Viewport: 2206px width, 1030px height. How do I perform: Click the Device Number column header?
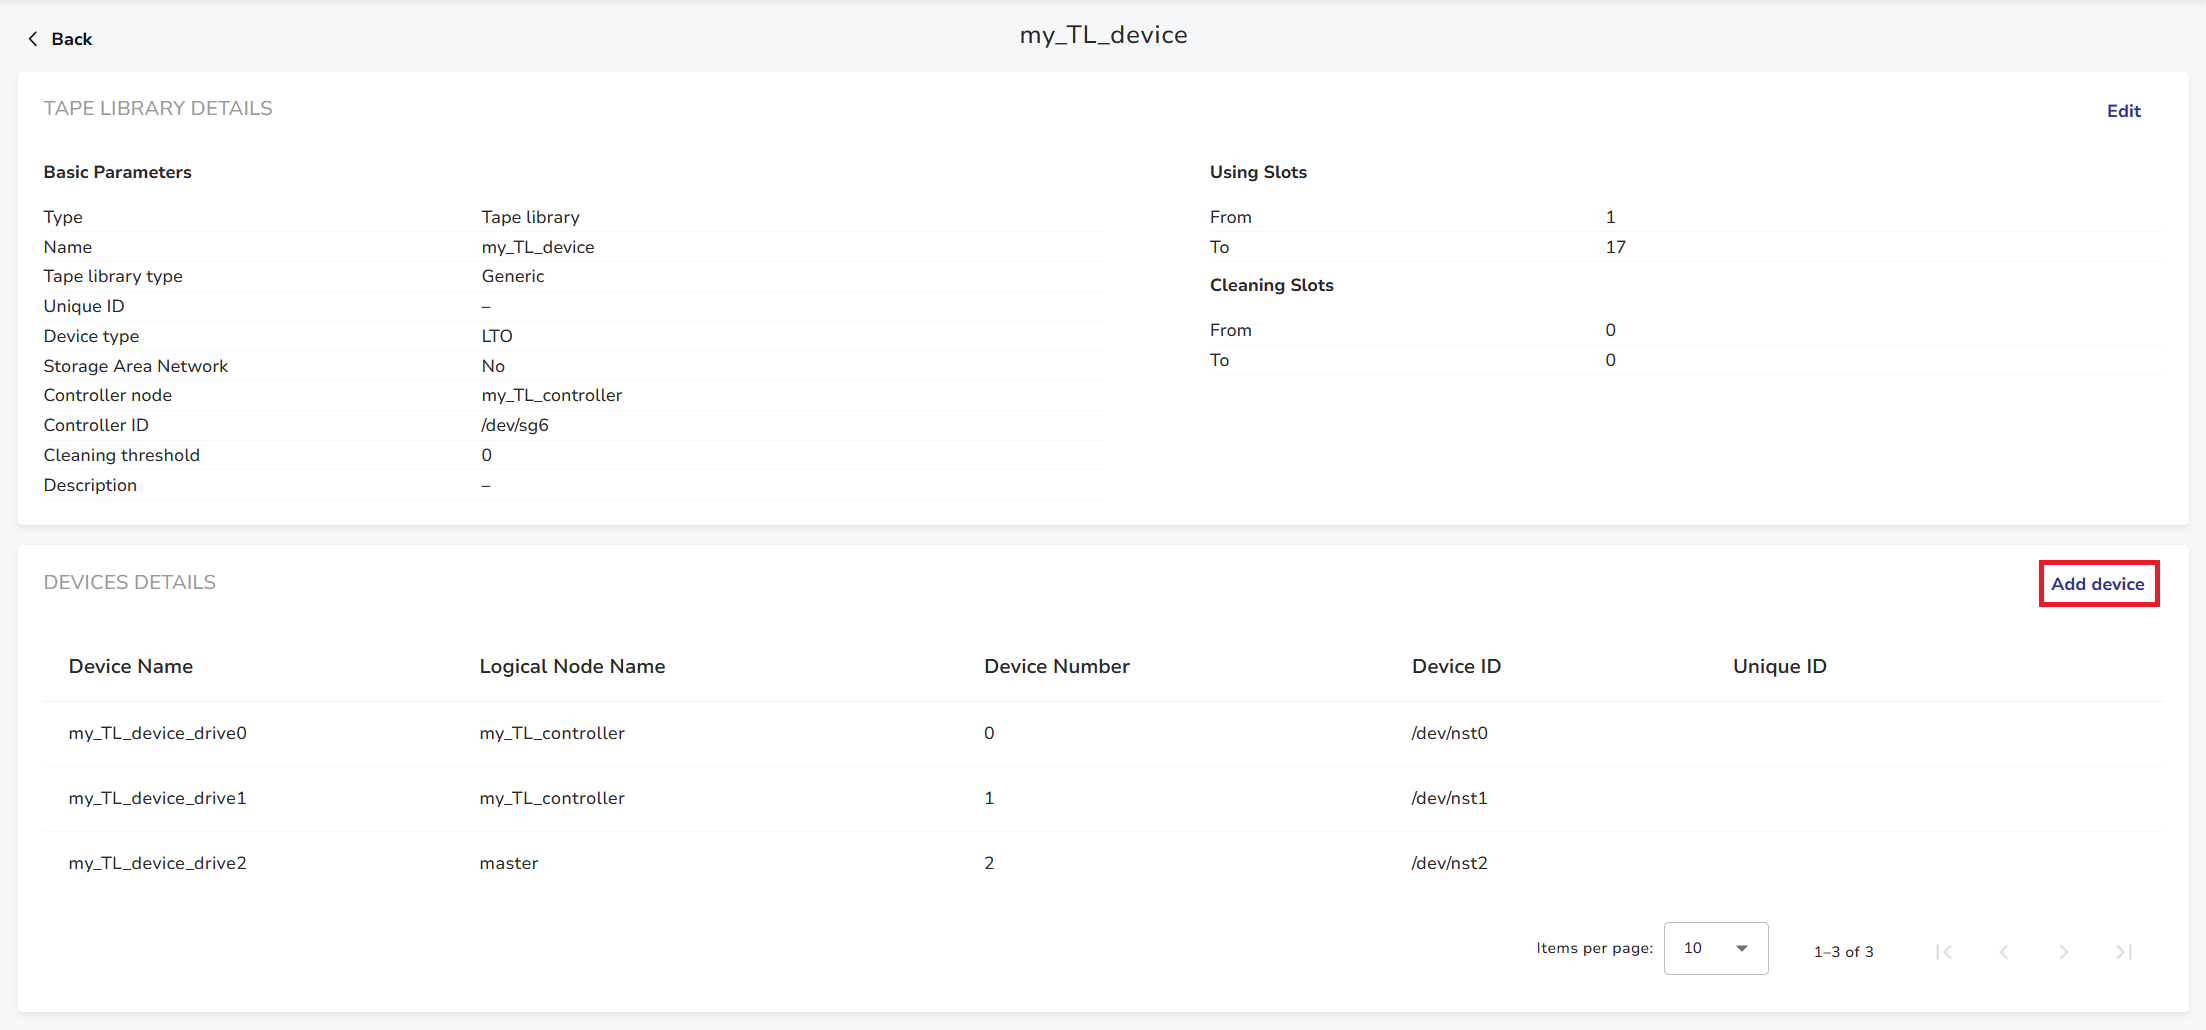[x=1056, y=666]
